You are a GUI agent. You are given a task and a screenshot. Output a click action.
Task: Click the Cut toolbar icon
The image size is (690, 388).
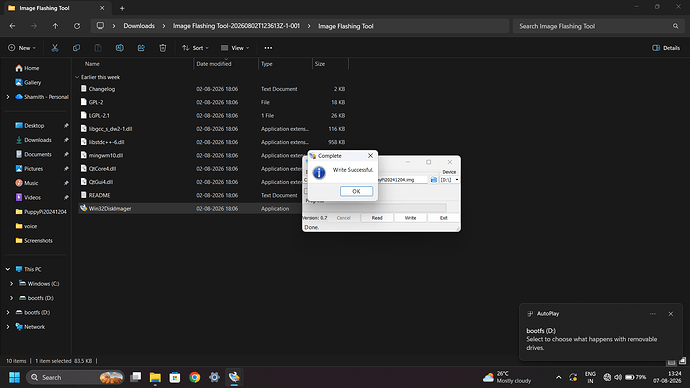coord(55,48)
